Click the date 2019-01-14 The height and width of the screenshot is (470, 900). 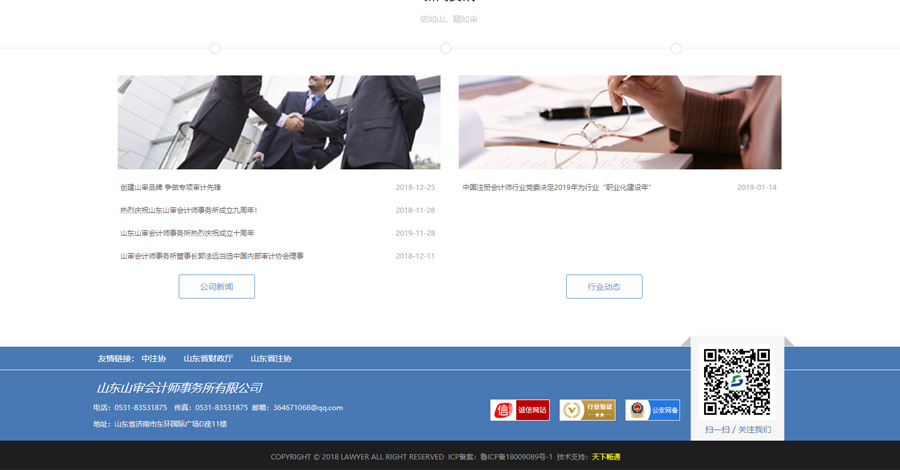[757, 187]
